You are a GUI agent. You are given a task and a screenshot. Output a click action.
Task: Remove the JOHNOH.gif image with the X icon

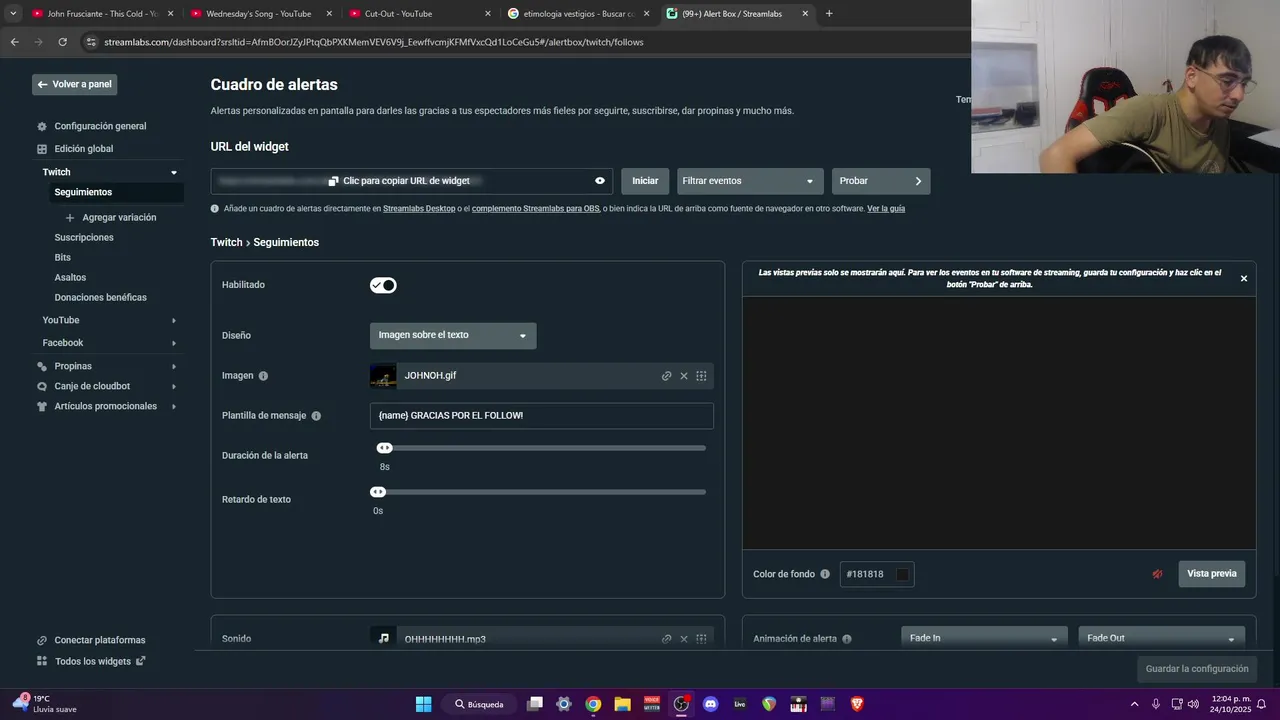(x=684, y=376)
